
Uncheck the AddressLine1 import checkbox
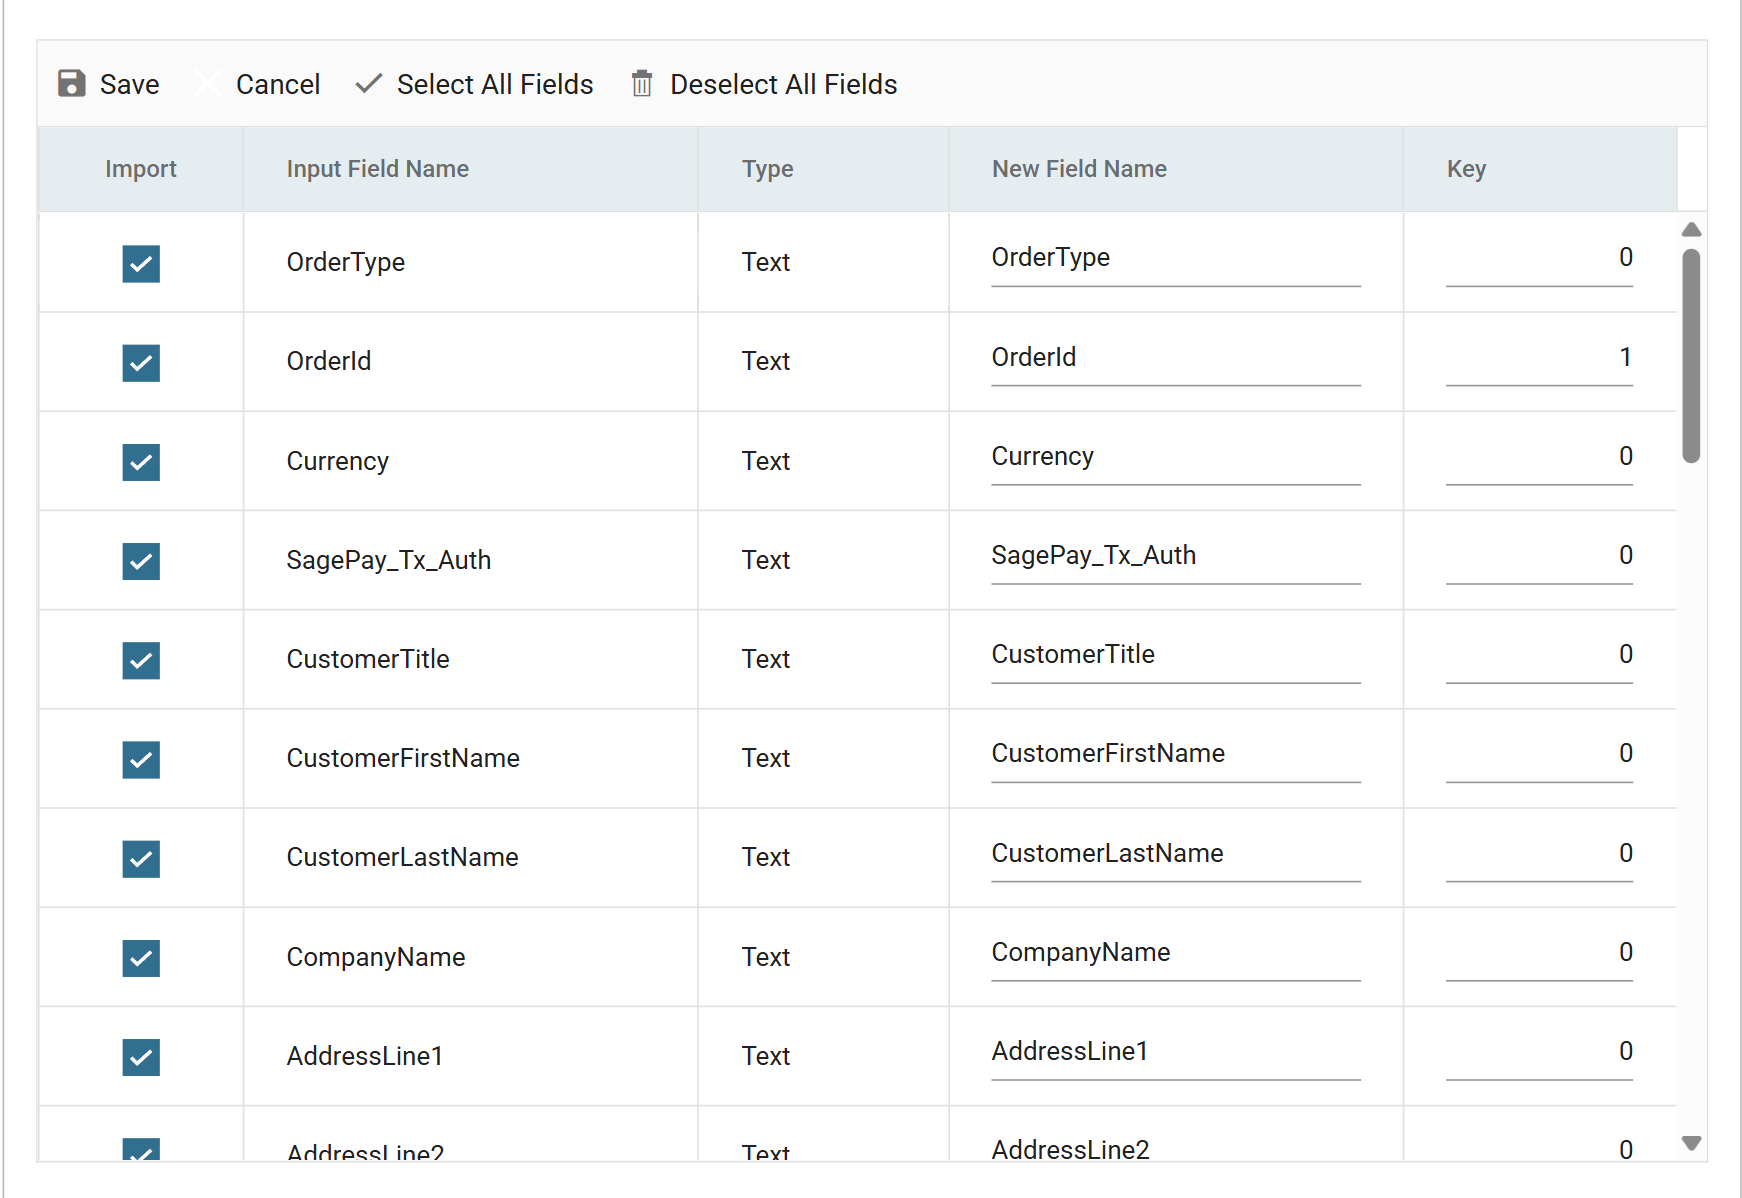[x=141, y=1057]
